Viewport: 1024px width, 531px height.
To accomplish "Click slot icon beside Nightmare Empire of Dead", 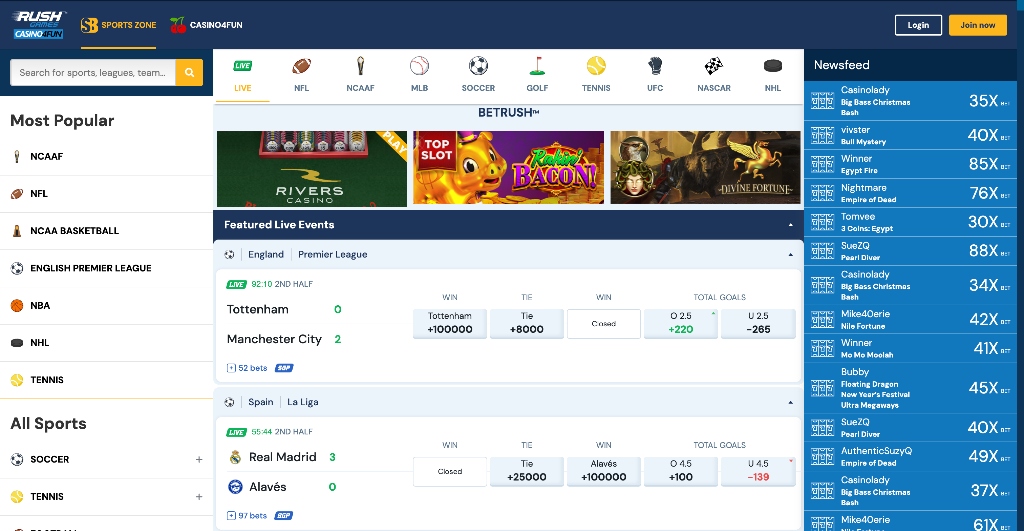I will pos(822,193).
